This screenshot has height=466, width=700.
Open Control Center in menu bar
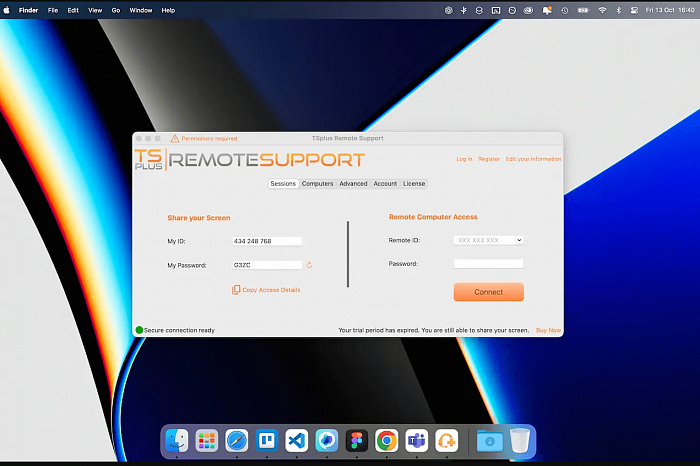tap(634, 10)
